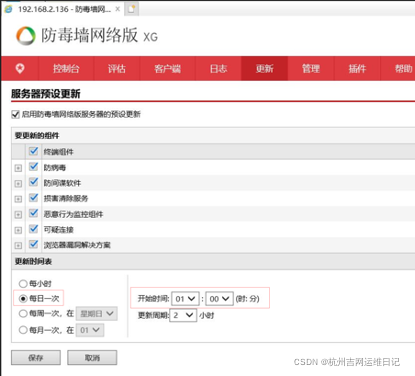Viewport: 415px width, 376px height.
Task: Open the 客户端 menu
Action: click(x=167, y=69)
